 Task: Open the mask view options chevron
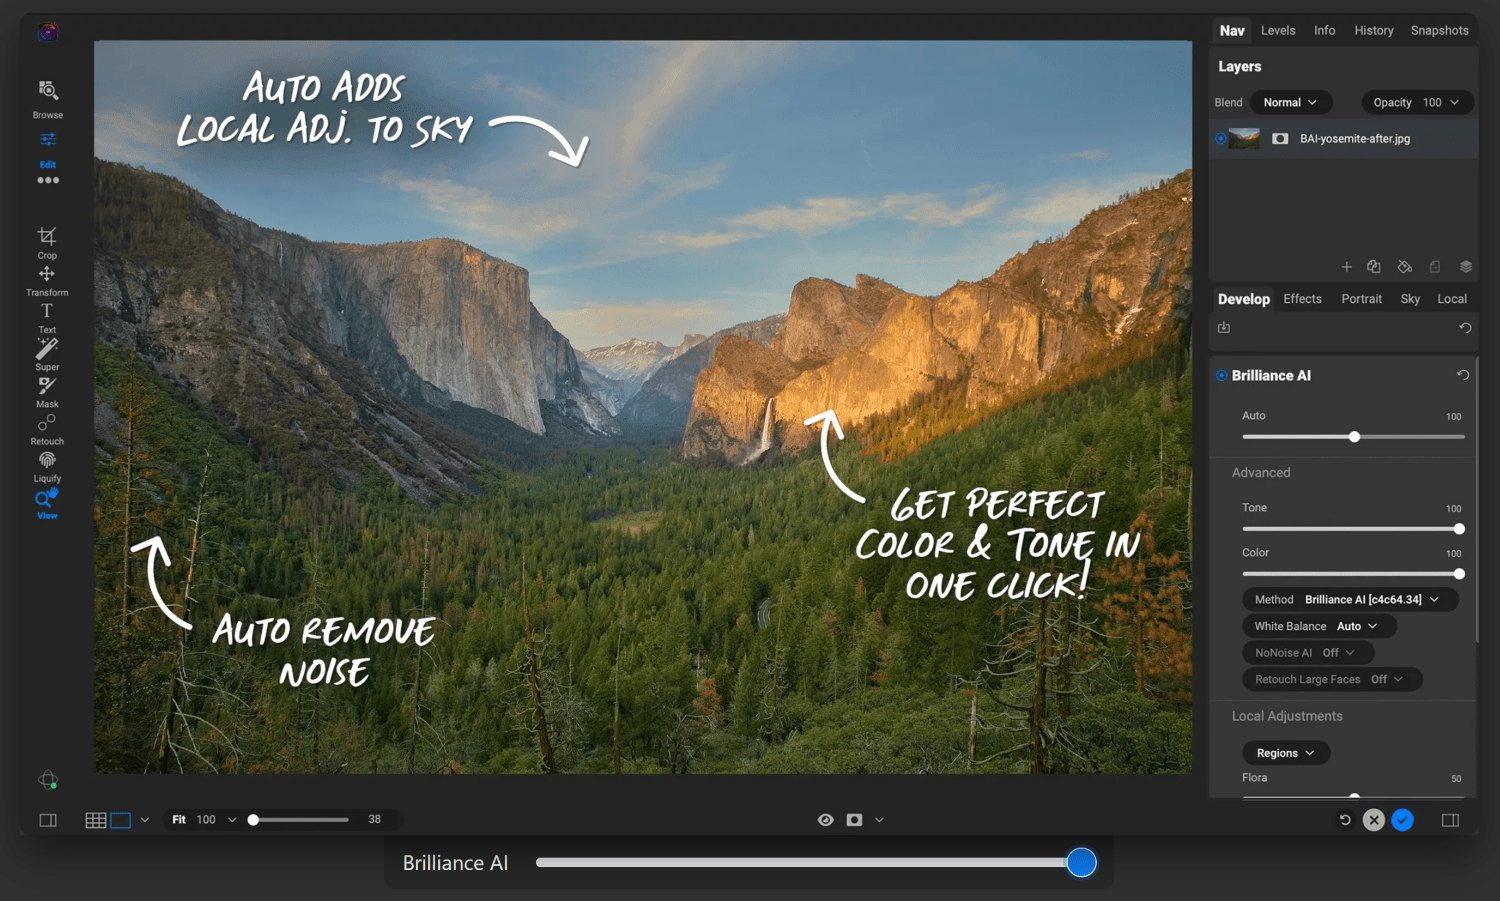(x=879, y=820)
